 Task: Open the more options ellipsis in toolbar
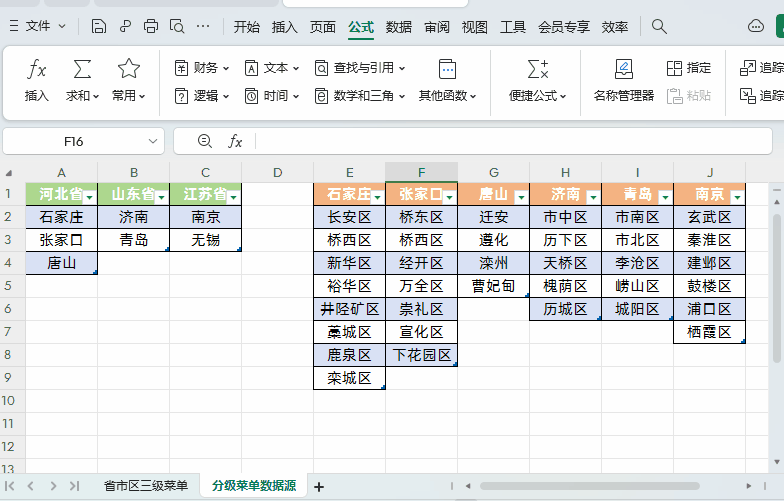point(203,26)
